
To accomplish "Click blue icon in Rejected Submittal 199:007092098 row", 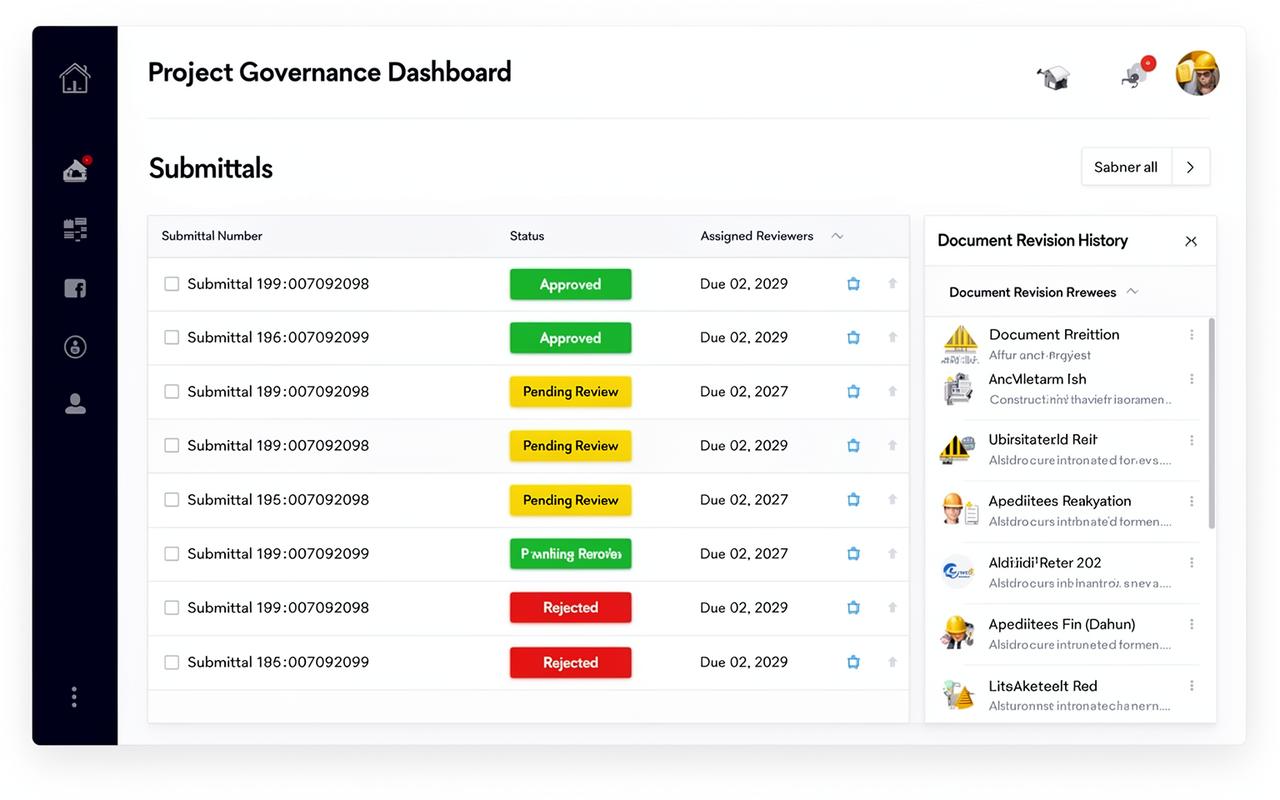I will pos(853,608).
